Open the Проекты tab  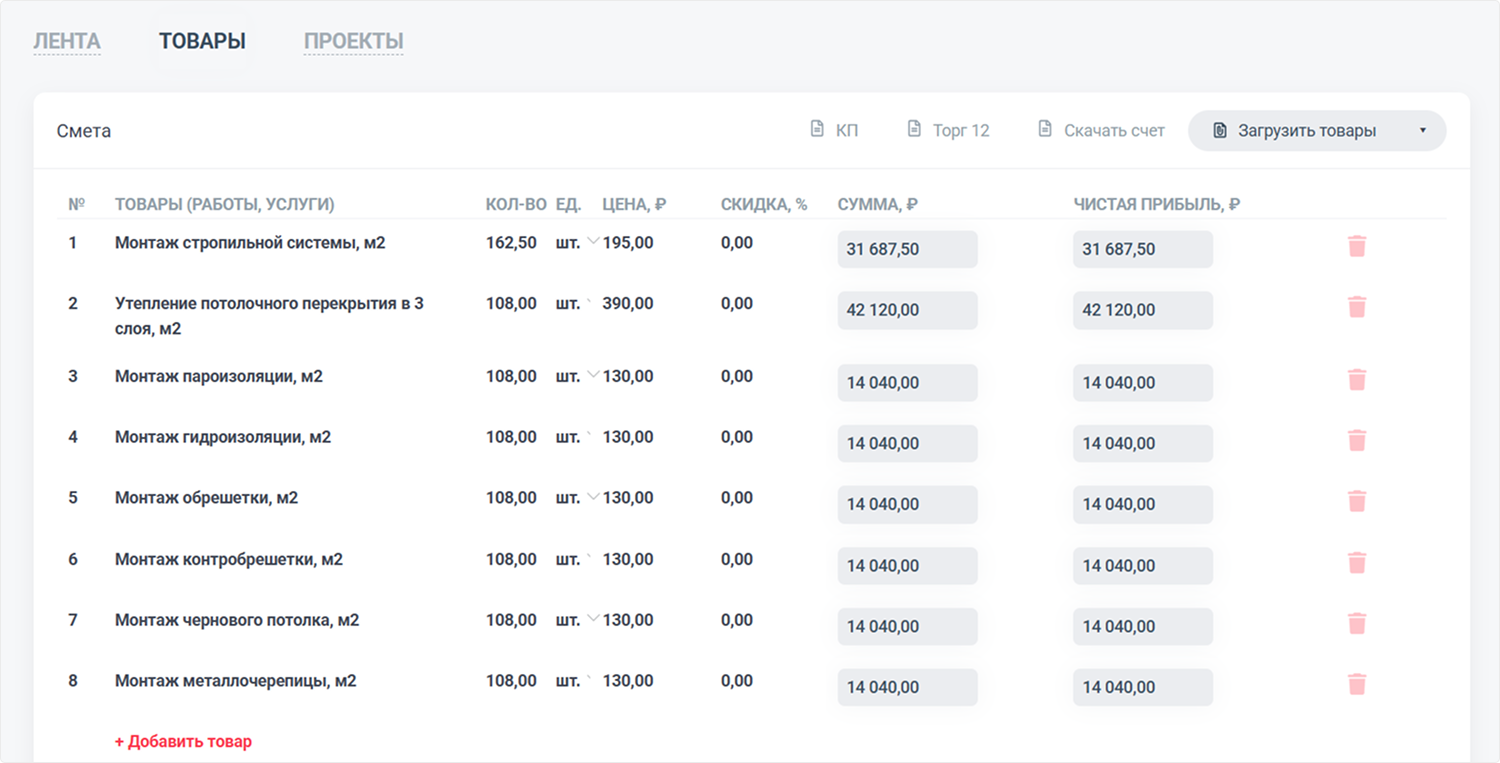(x=353, y=41)
